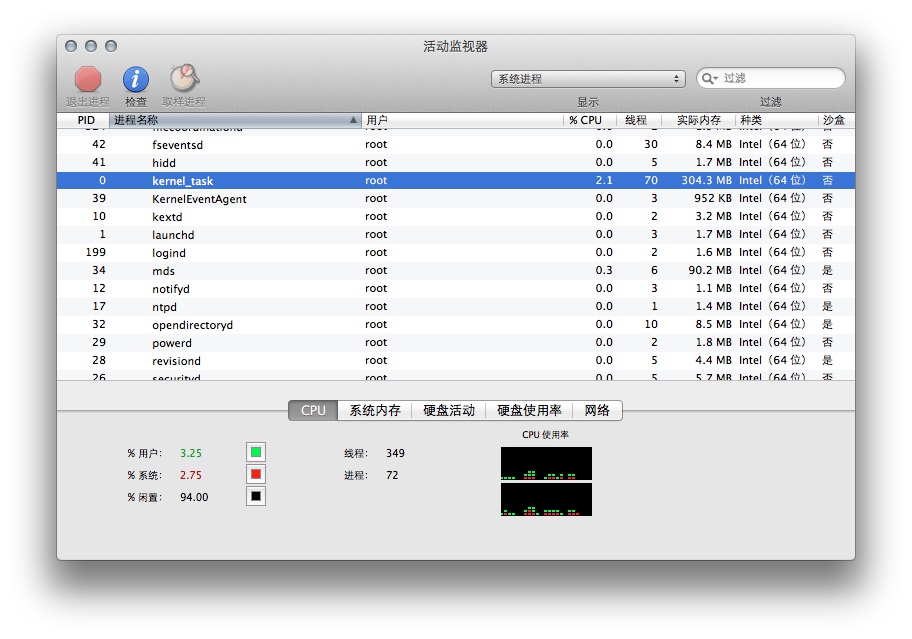The width and height of the screenshot is (912, 639).
Task: Select the kextd process row
Action: [x=456, y=216]
